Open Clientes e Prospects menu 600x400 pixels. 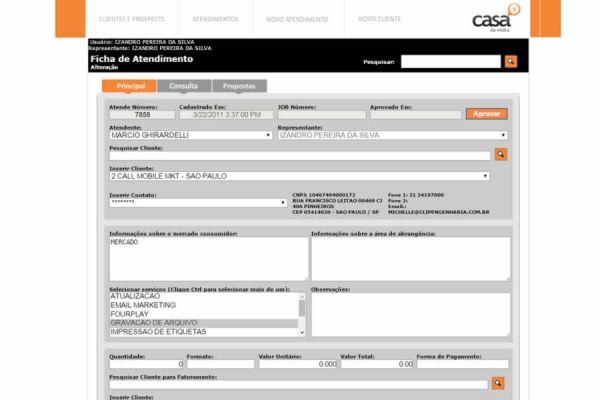(x=132, y=19)
